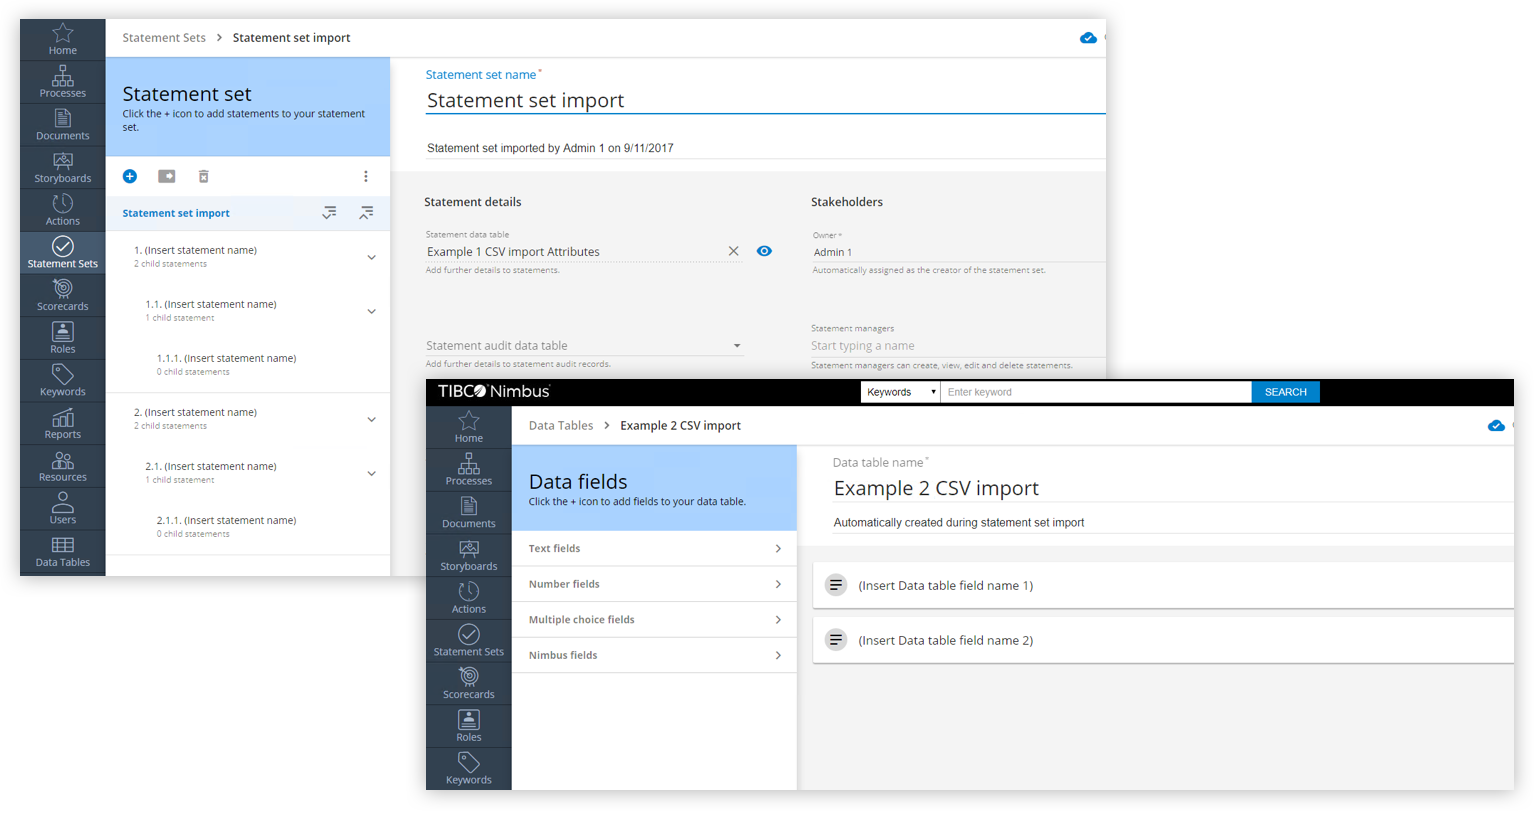Toggle the eye icon for statement data table

764,251
